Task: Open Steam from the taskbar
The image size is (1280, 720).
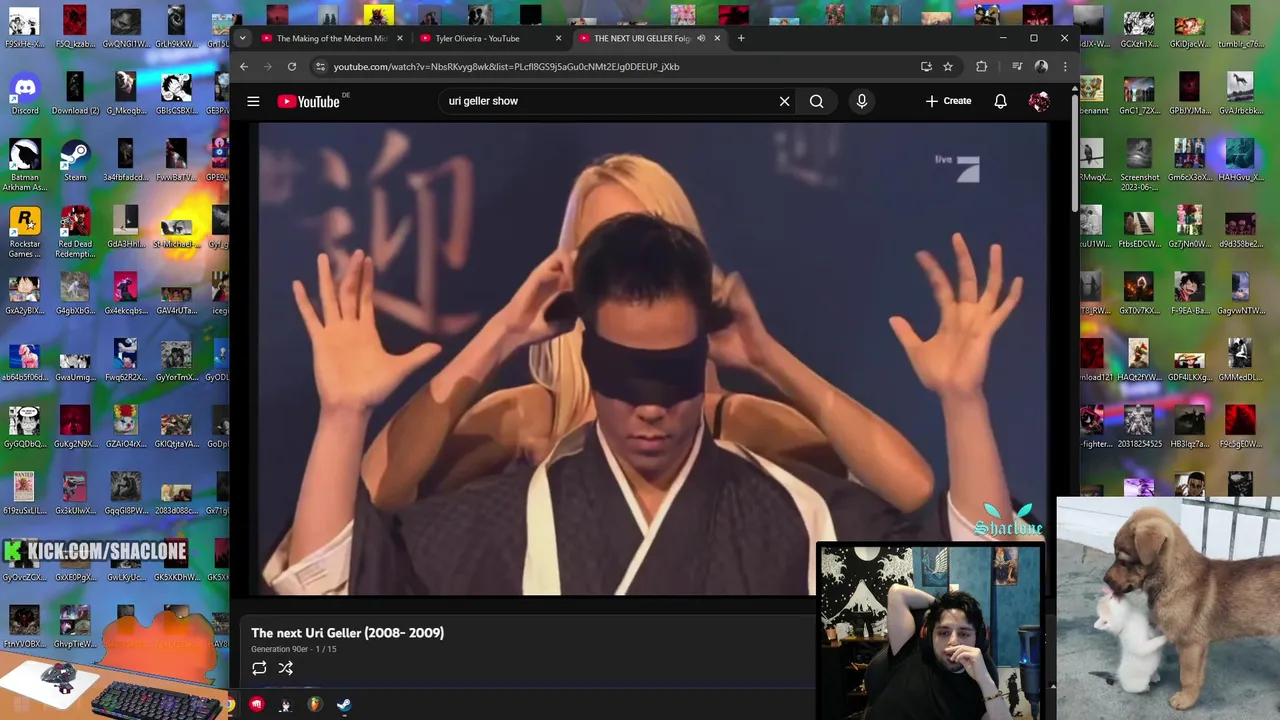Action: 343,705
